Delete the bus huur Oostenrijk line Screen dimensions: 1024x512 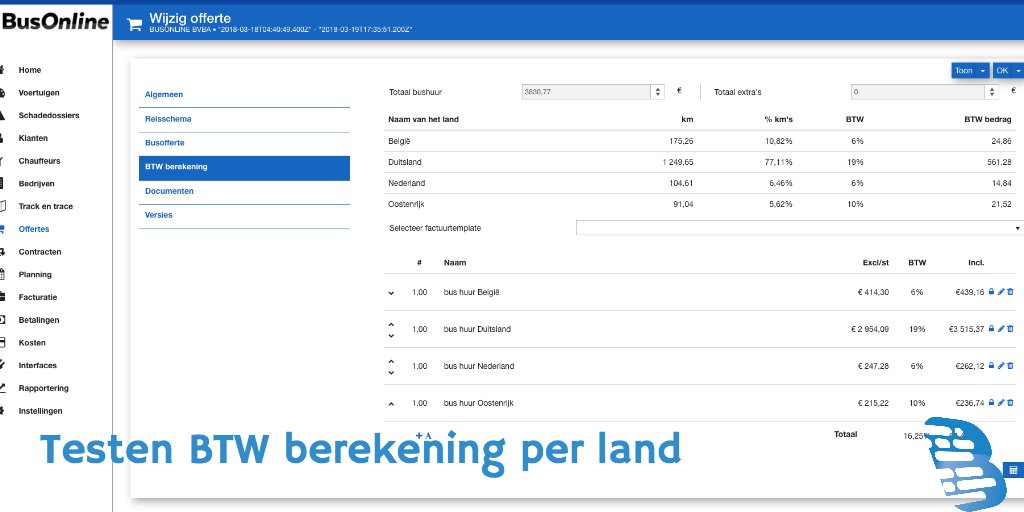pyautogui.click(x=1010, y=403)
